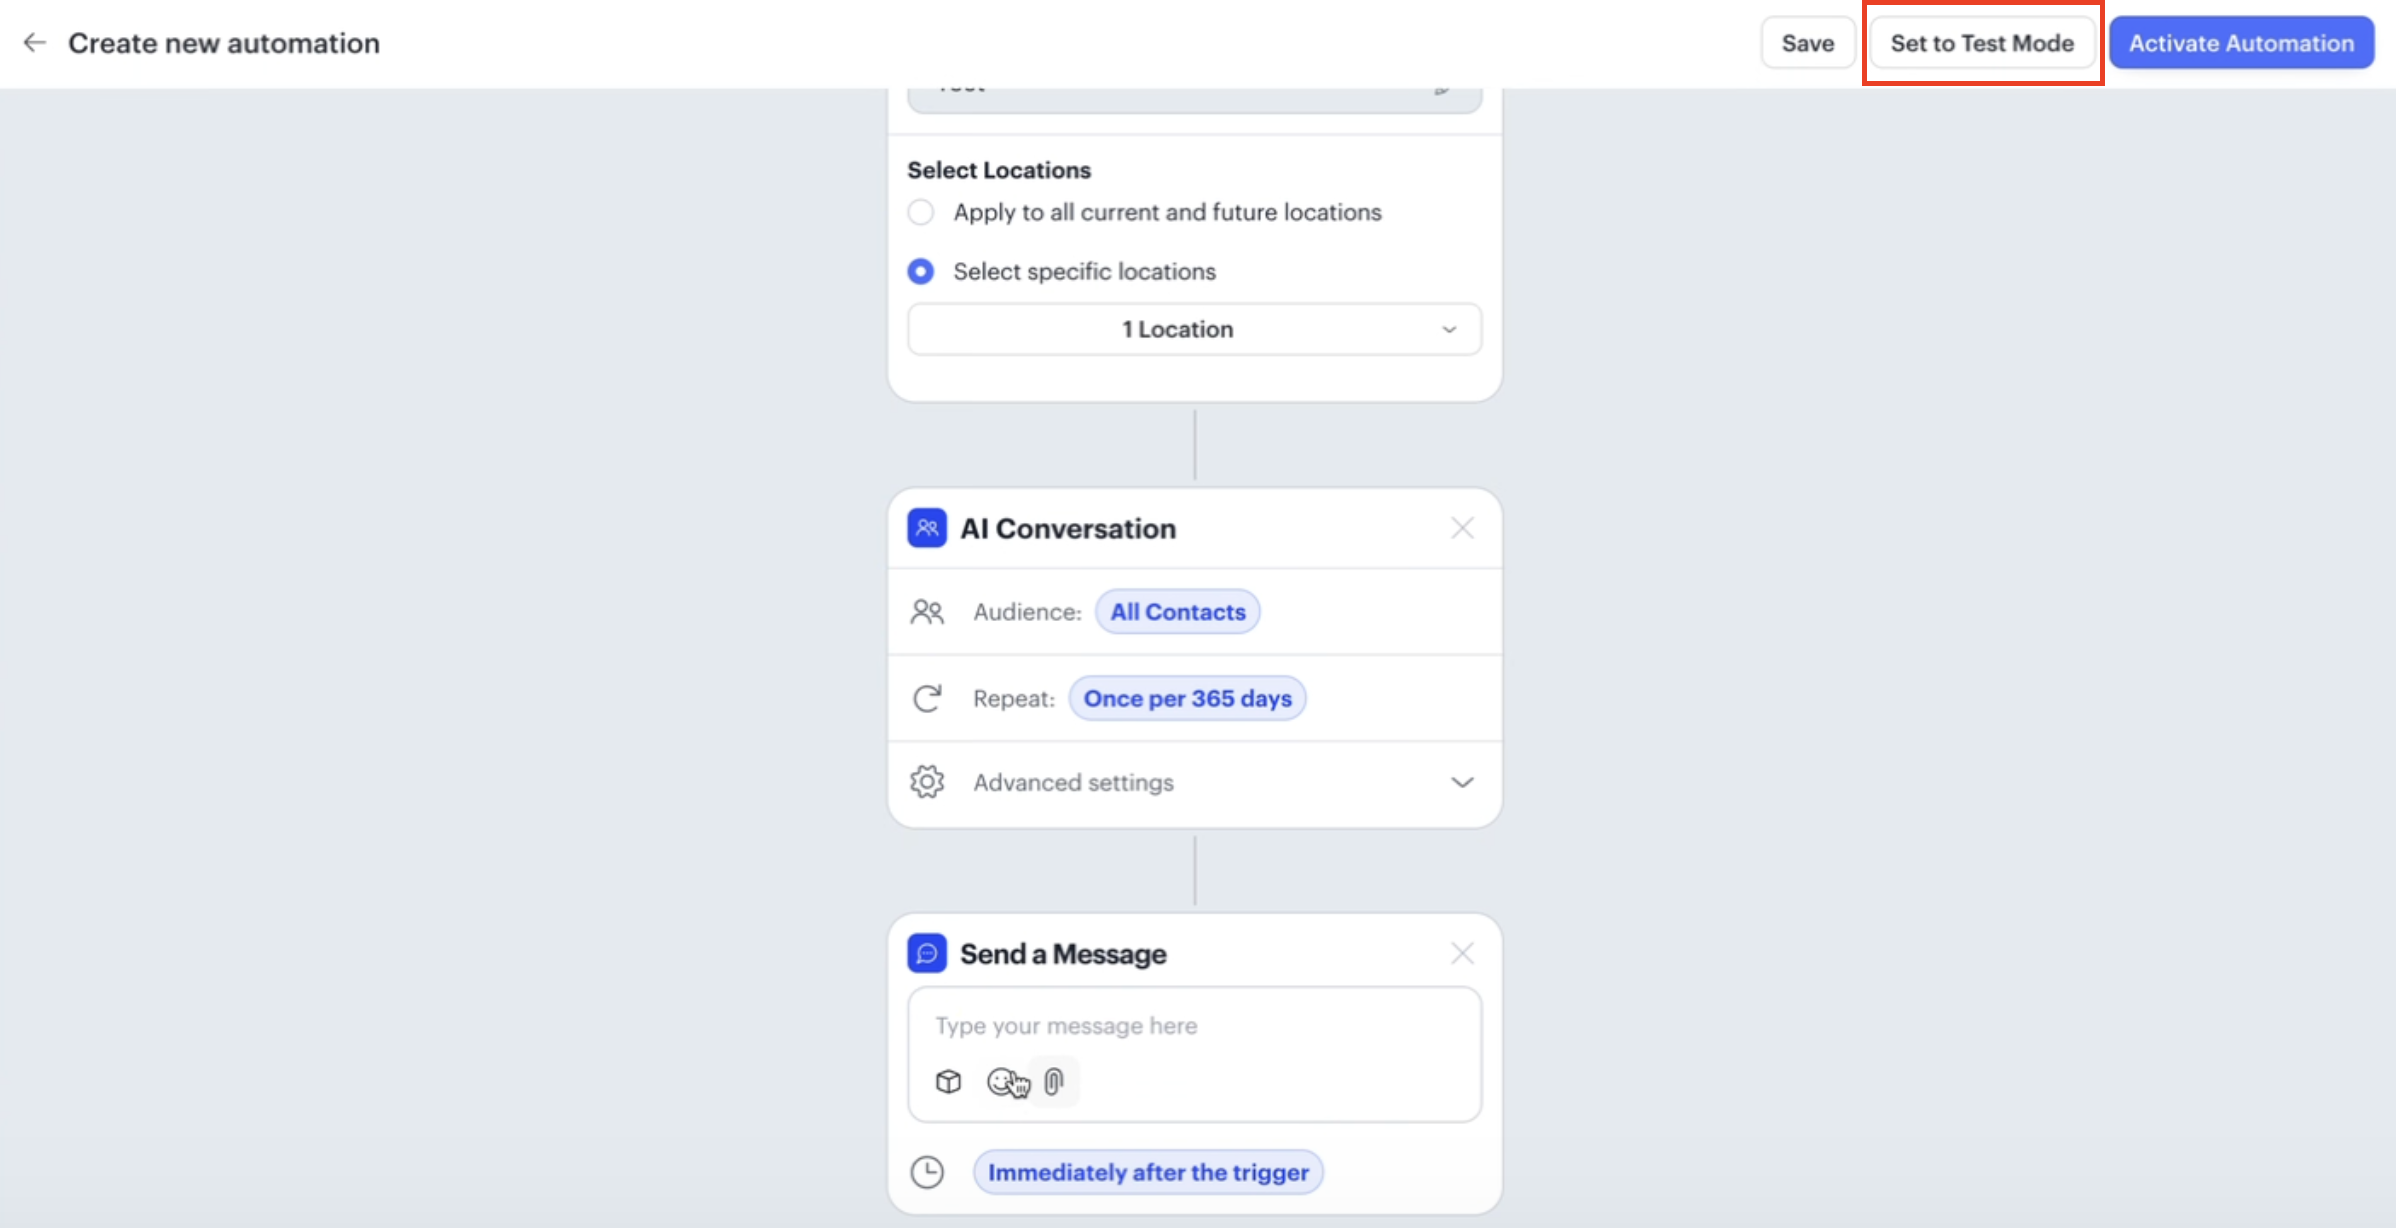Change Immediately after the trigger timing
The image size is (2396, 1228).
coord(1147,1172)
